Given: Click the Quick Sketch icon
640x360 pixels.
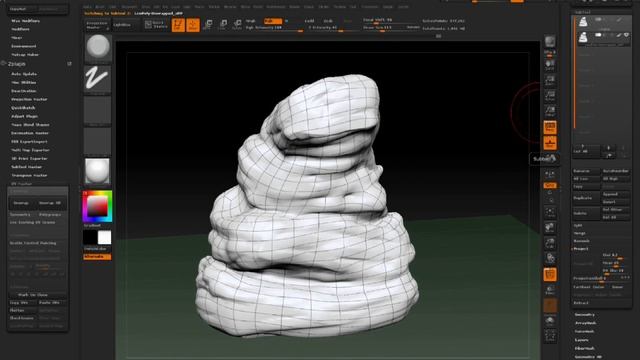Looking at the screenshot, I should pos(156,24).
